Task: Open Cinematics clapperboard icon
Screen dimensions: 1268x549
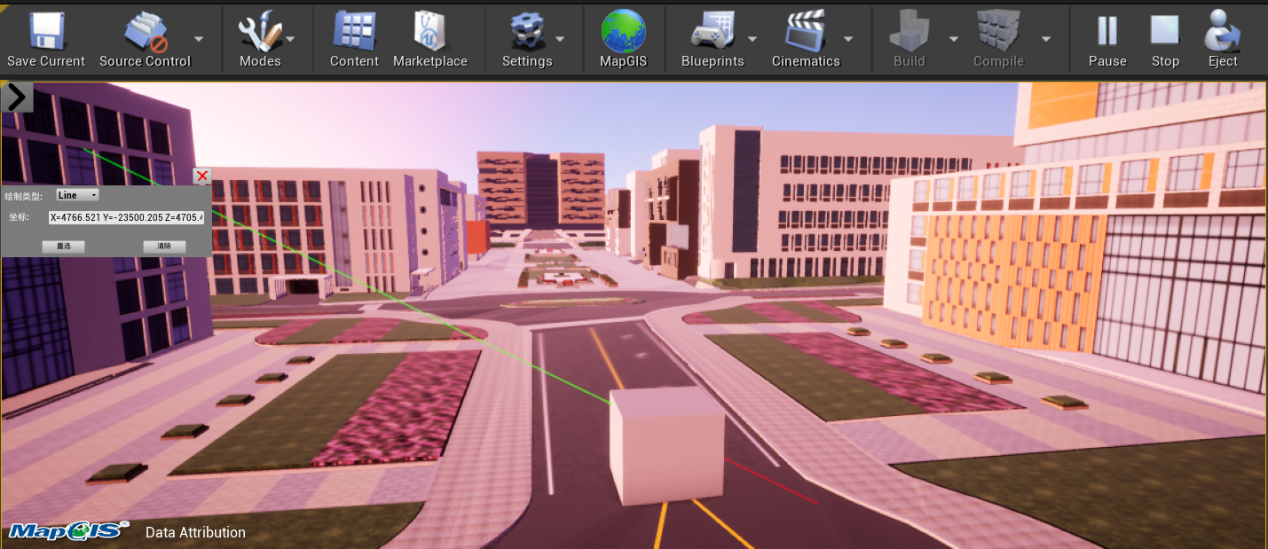Action: click(805, 32)
